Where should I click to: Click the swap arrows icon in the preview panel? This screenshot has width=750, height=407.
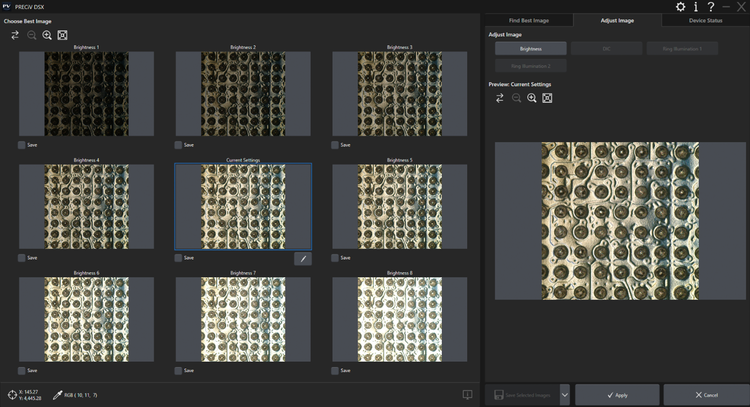point(499,98)
